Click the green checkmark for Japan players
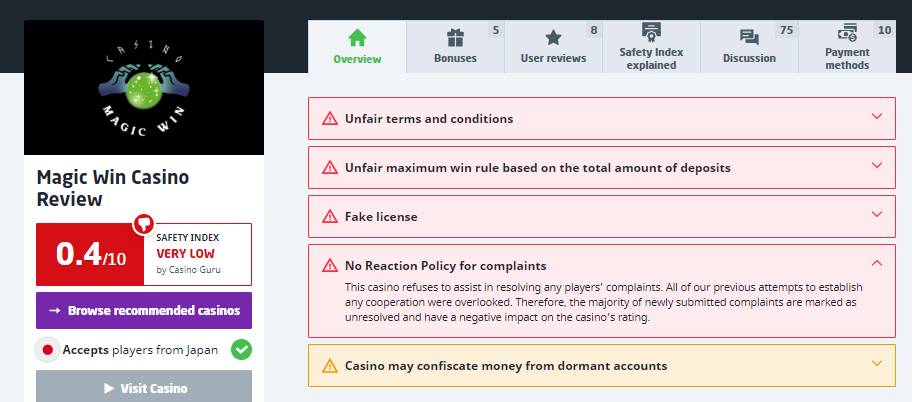The image size is (912, 402). 241,350
